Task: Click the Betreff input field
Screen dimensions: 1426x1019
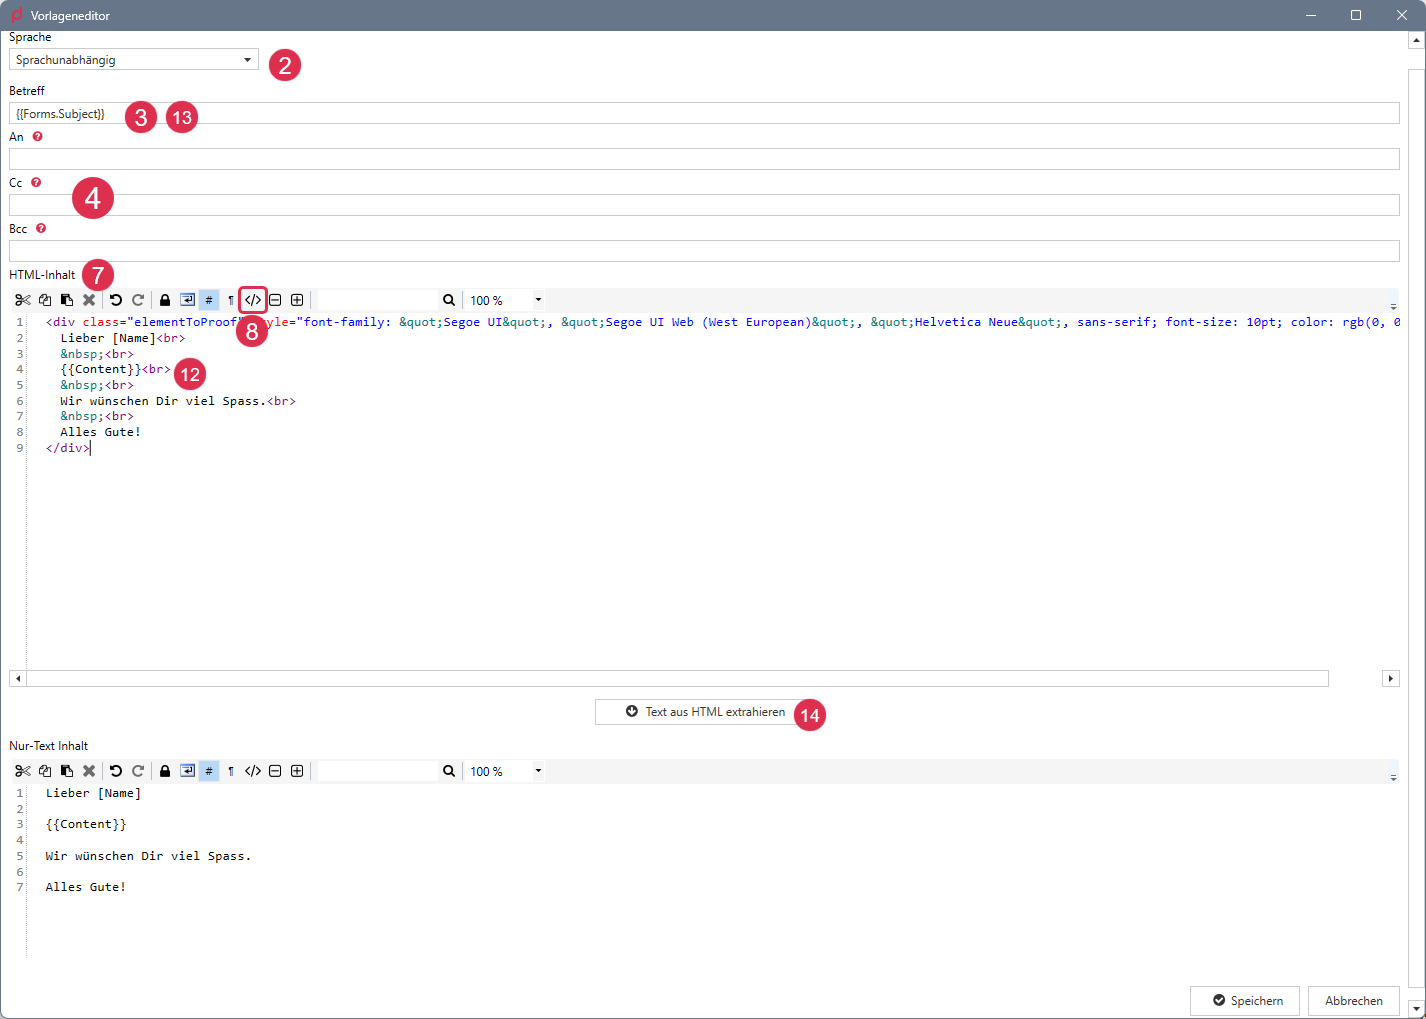Action: click(704, 113)
